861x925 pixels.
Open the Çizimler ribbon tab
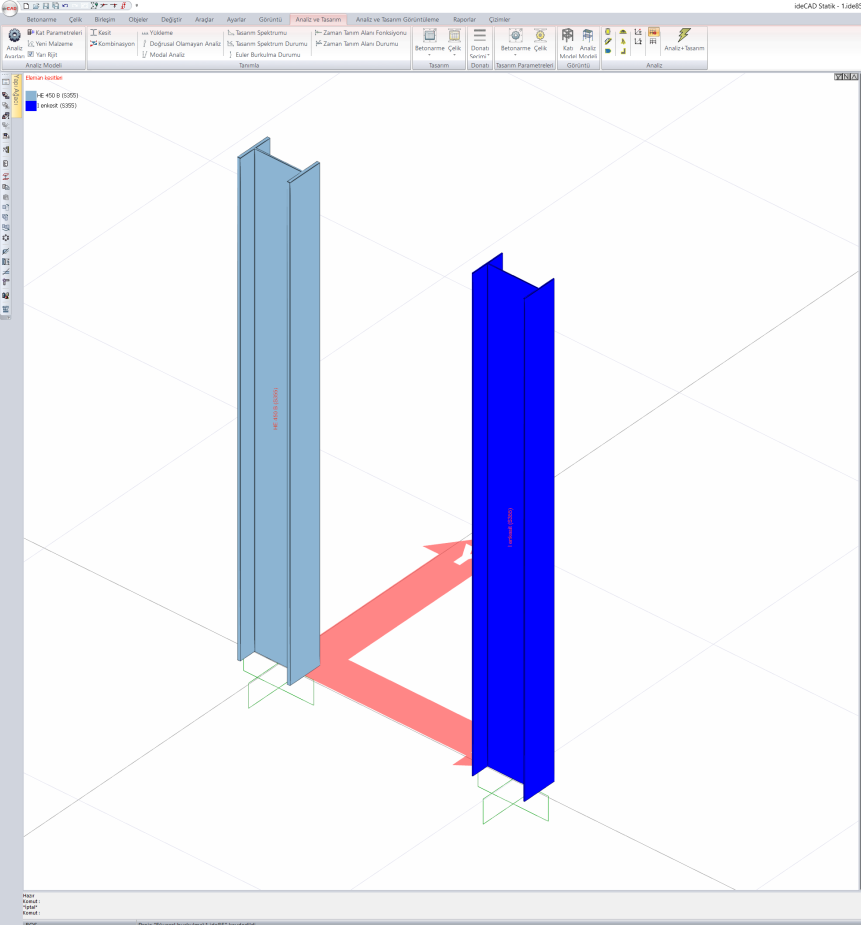(499, 19)
